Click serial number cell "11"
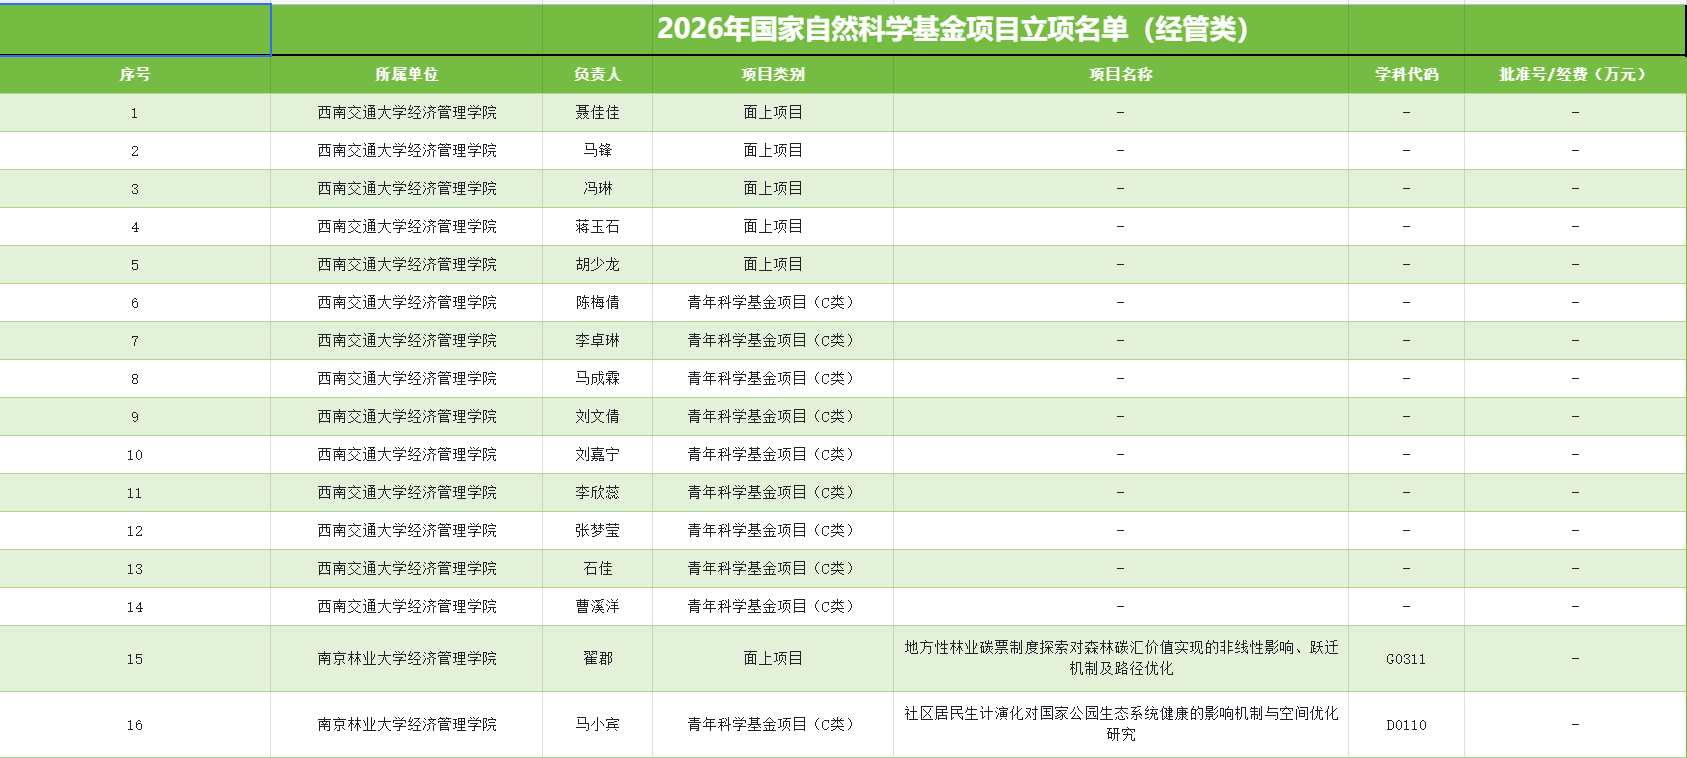The image size is (1687, 758). [135, 493]
